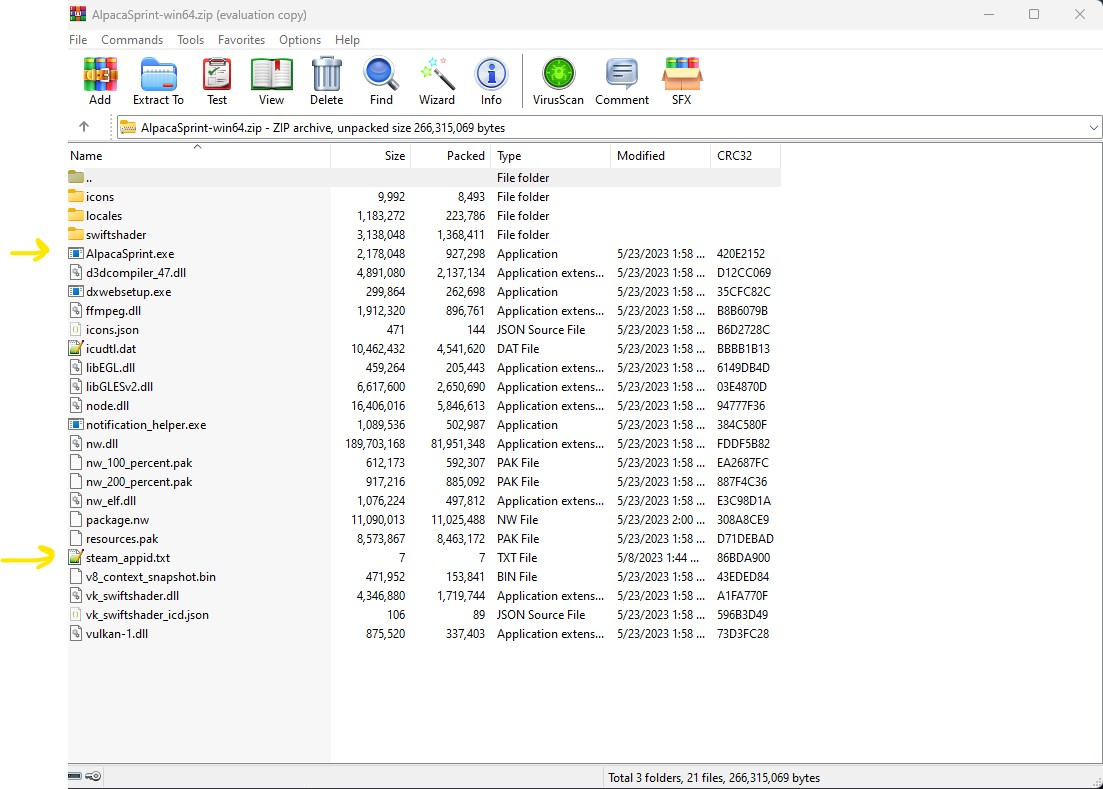The width and height of the screenshot is (1103, 789).
Task: Click the parent folder '..' icon
Action: pyautogui.click(x=76, y=177)
